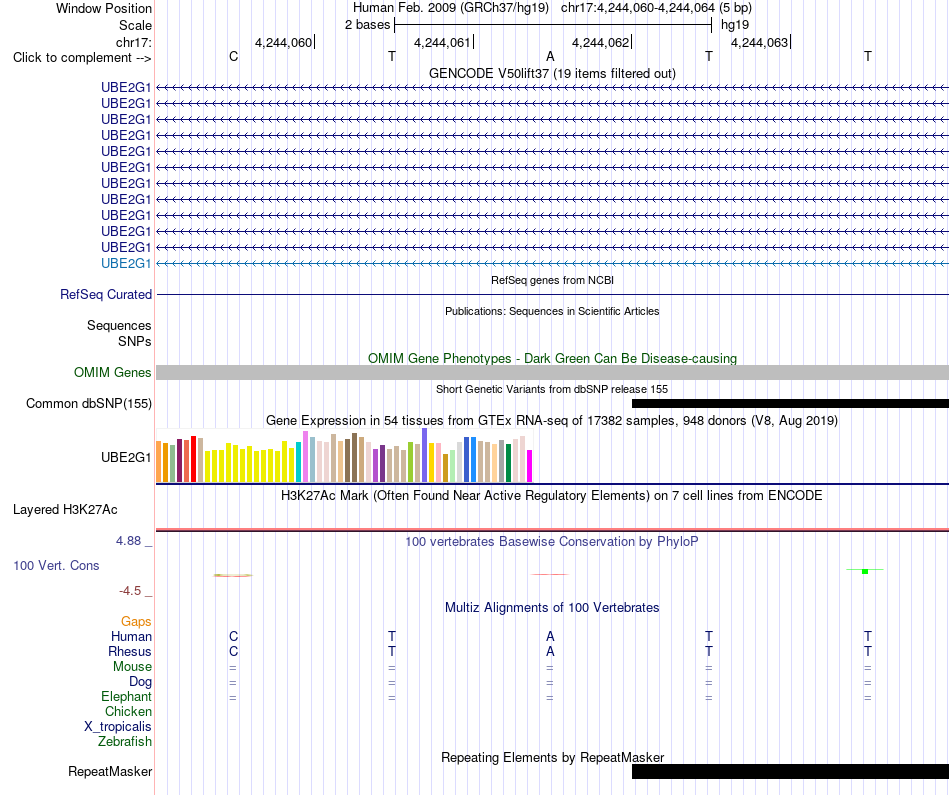Click the Rhesus species label
This screenshot has width=950, height=795.
pos(130,651)
